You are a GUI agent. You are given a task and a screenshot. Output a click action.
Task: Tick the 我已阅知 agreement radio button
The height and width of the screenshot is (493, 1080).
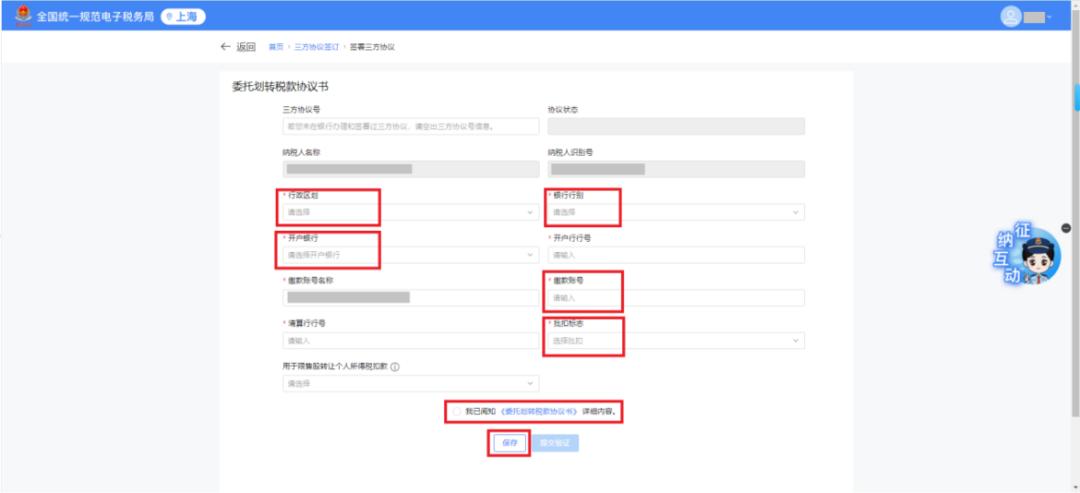click(457, 411)
